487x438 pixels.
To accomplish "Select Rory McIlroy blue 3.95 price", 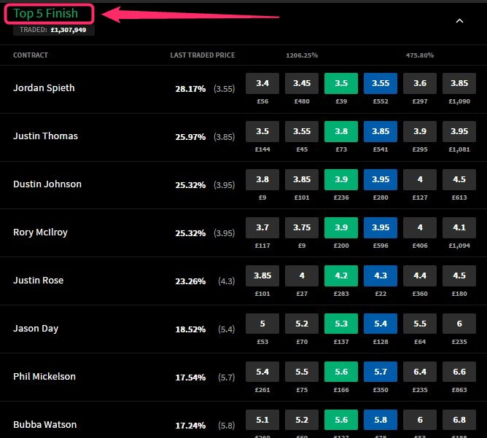I will click(x=380, y=228).
